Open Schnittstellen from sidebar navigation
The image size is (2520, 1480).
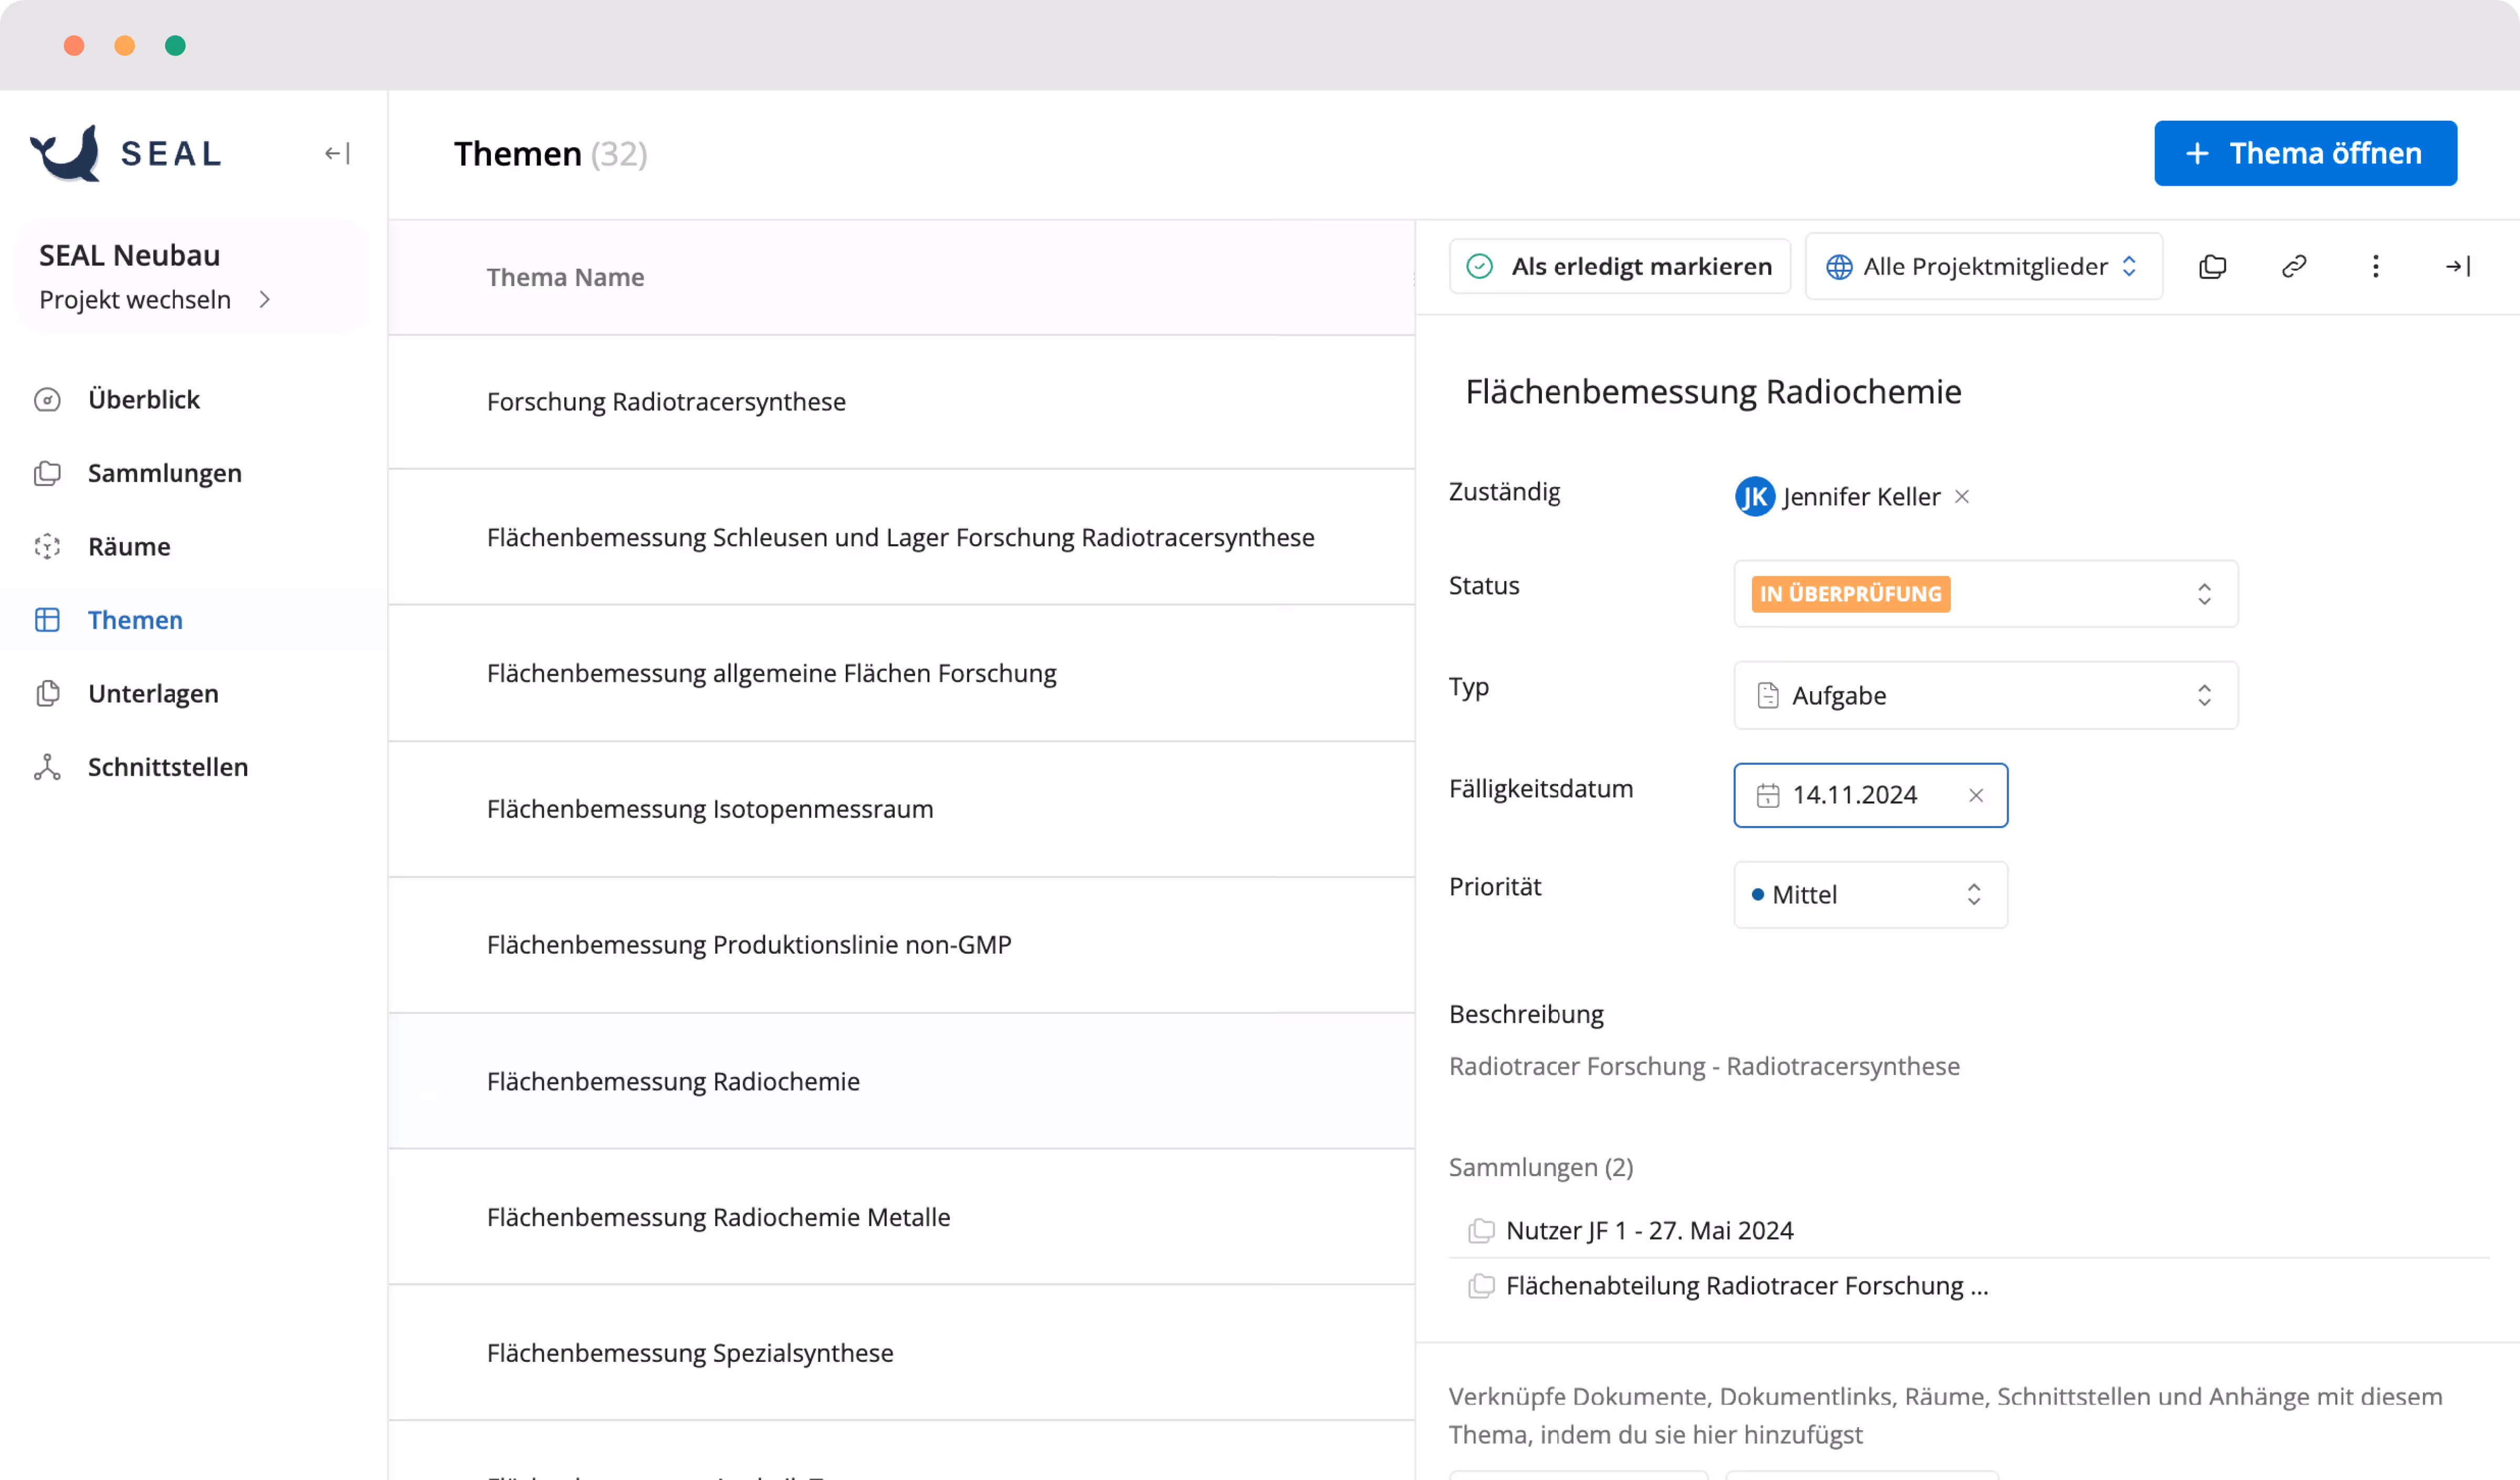(x=167, y=767)
